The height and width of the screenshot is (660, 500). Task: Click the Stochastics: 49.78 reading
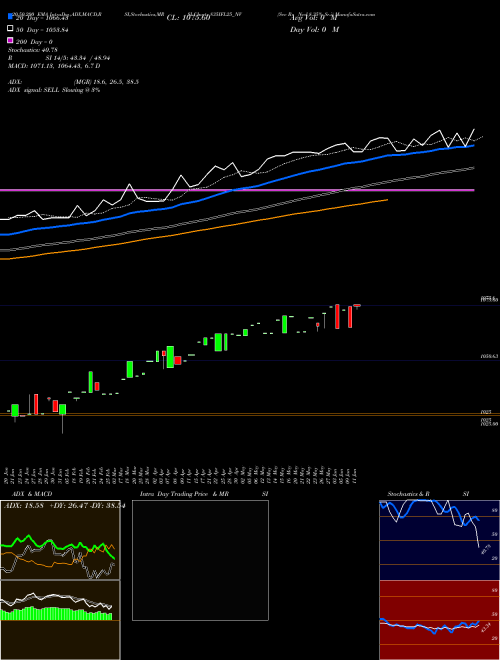pyautogui.click(x=33, y=50)
